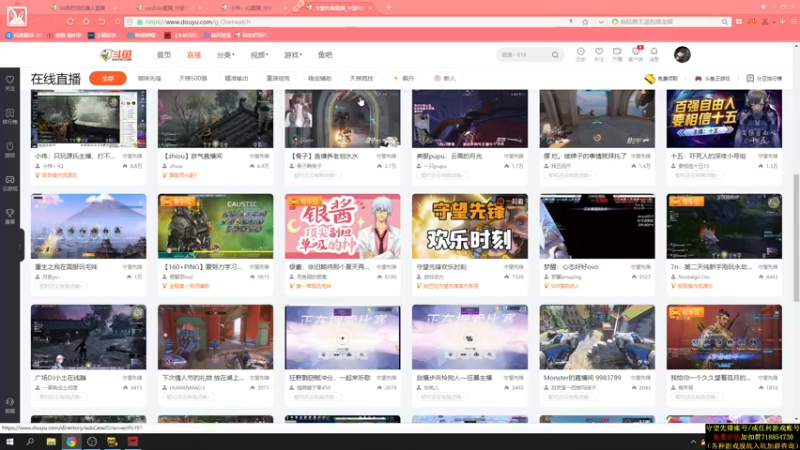Open the 斗鱼云游戏 link
800x450 pixels.
pyautogui.click(x=713, y=79)
